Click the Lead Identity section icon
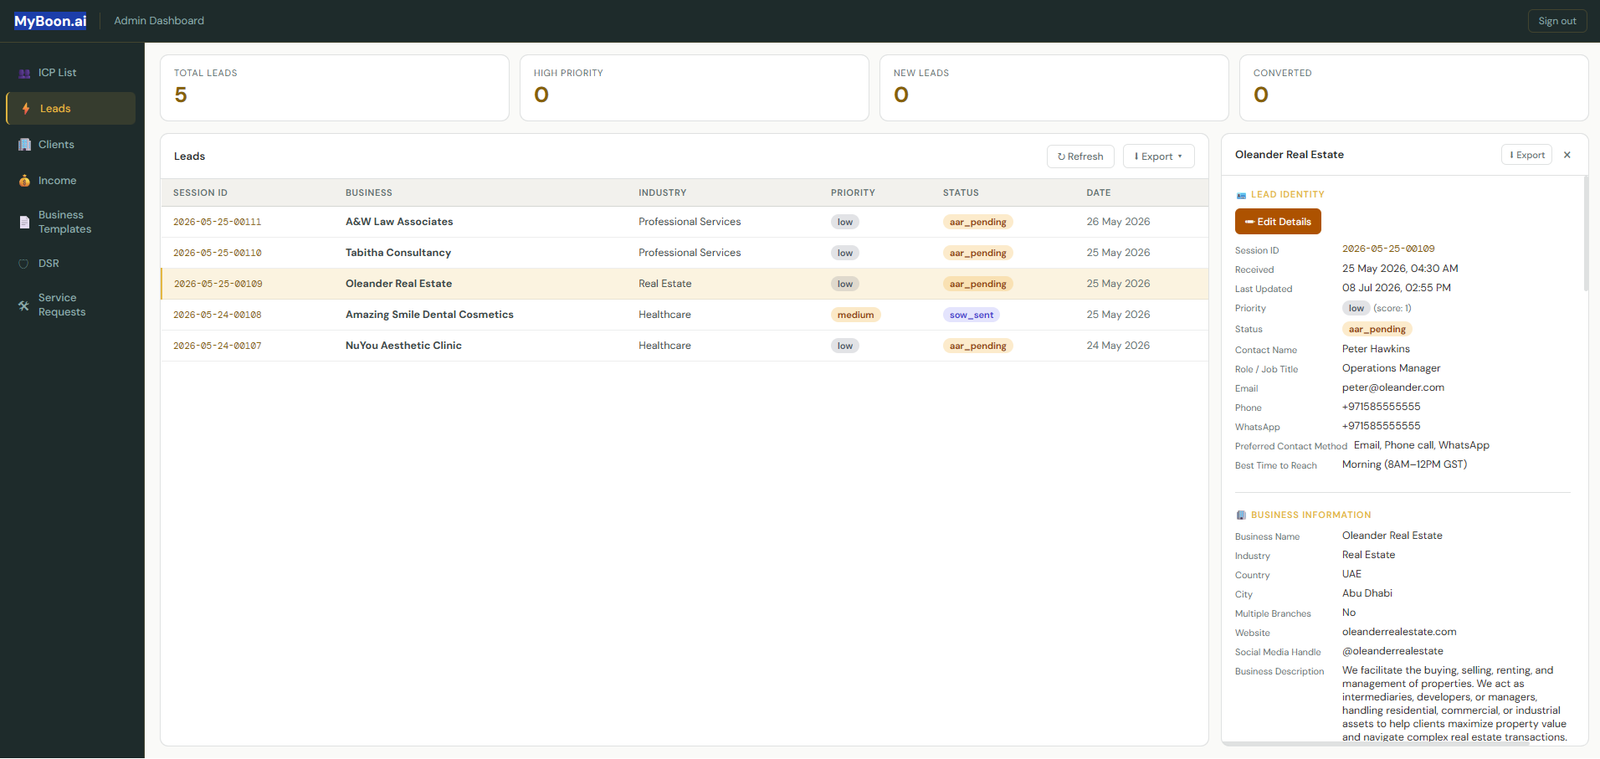The height and width of the screenshot is (759, 1600). pos(1241,195)
